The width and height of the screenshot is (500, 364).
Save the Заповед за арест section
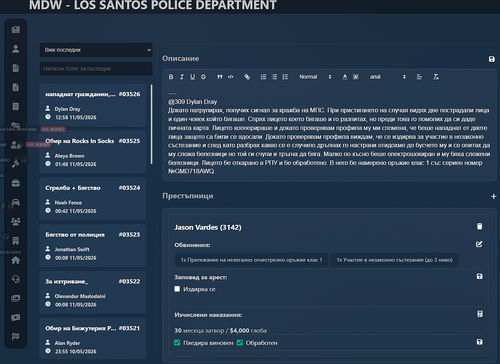479,276
